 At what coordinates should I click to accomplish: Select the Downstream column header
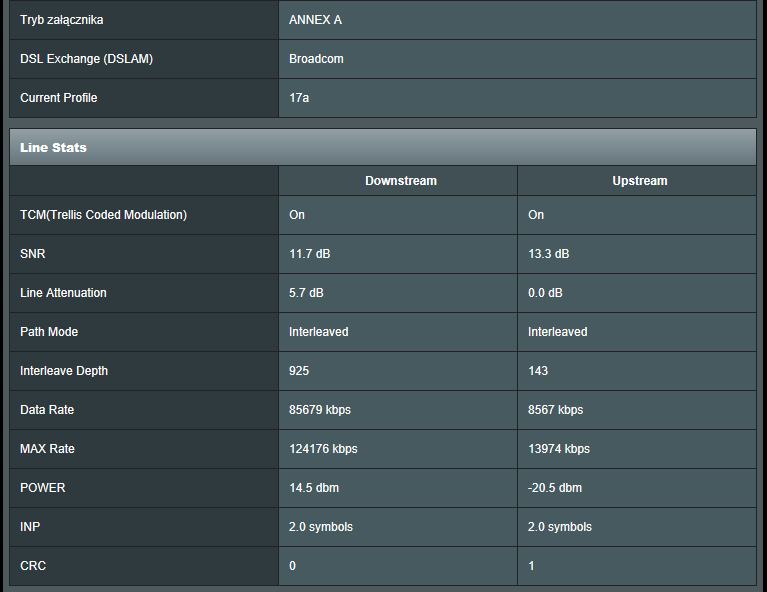(x=400, y=181)
